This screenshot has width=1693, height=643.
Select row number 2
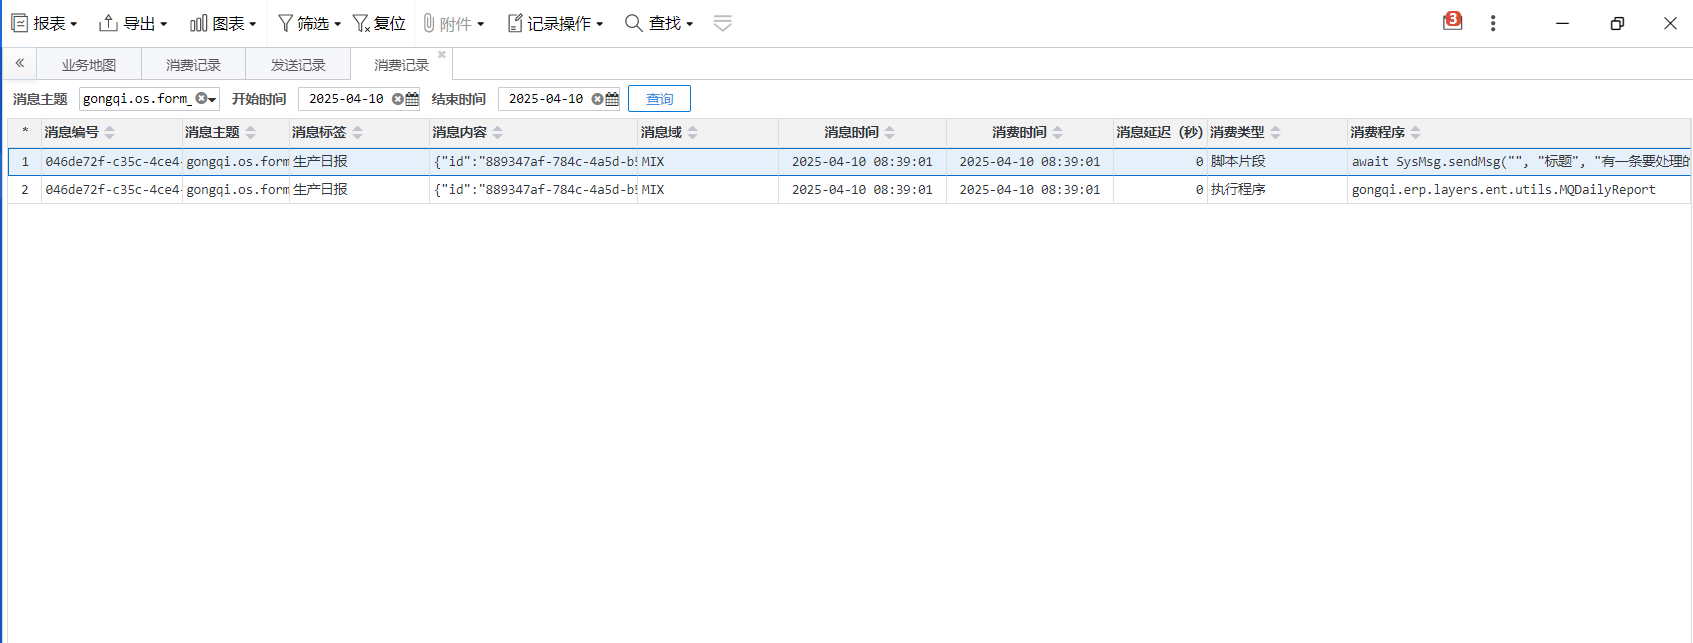coord(25,189)
